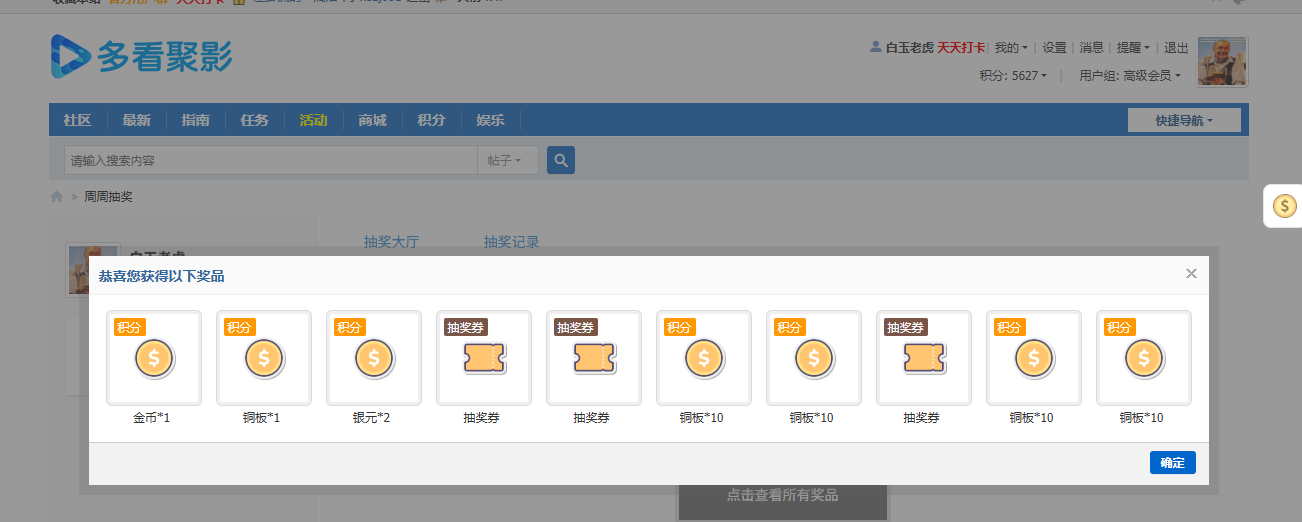Click the search input field
Screen dimensions: 1302x522
[x=271, y=160]
